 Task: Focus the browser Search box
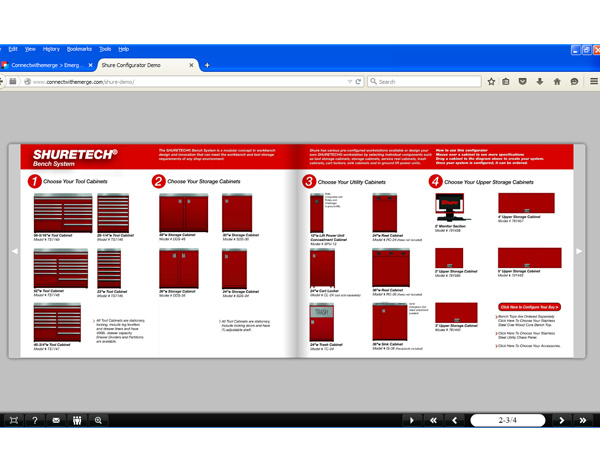click(x=424, y=82)
